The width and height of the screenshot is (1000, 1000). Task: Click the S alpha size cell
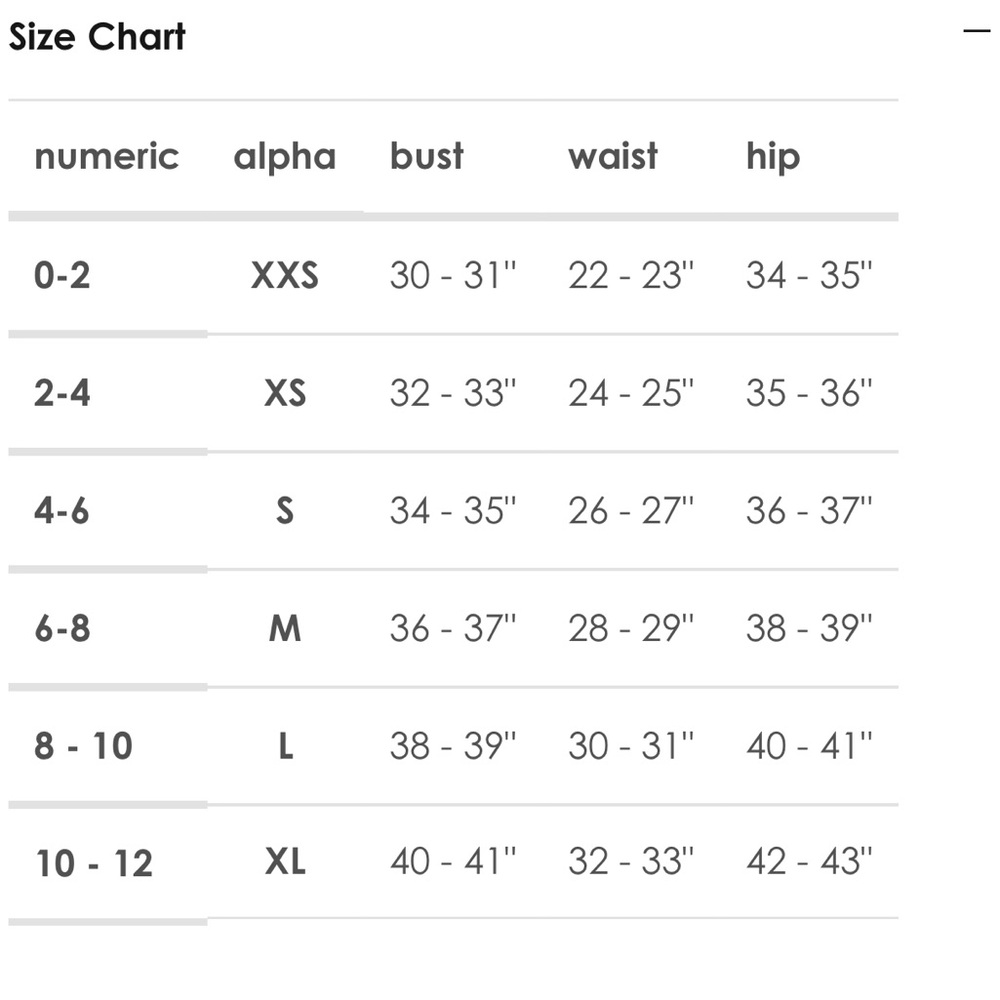[x=285, y=511]
